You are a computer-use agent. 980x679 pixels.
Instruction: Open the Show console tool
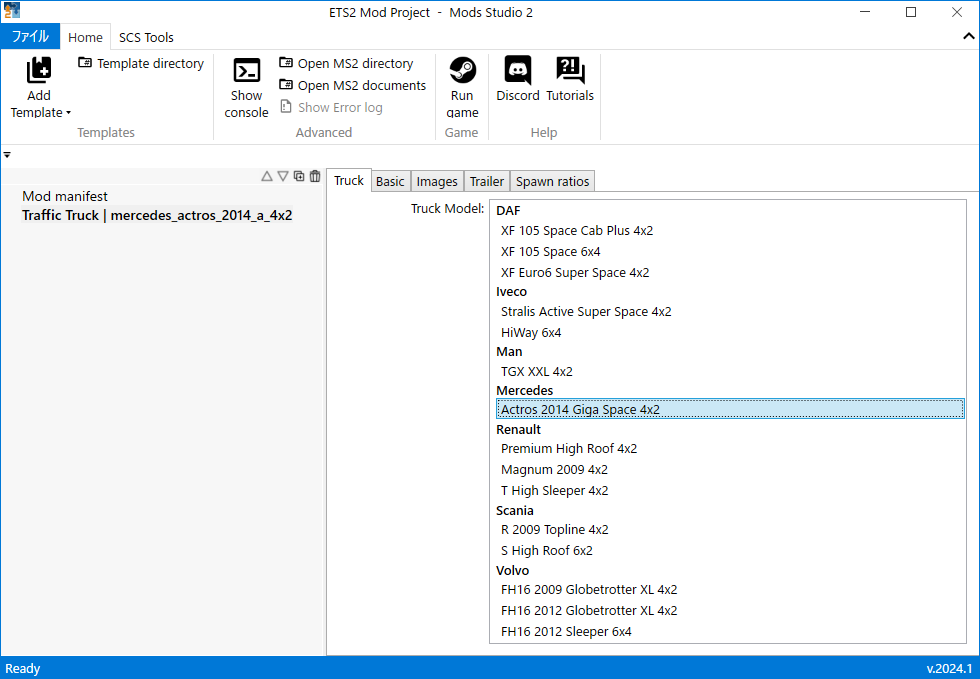[246, 71]
